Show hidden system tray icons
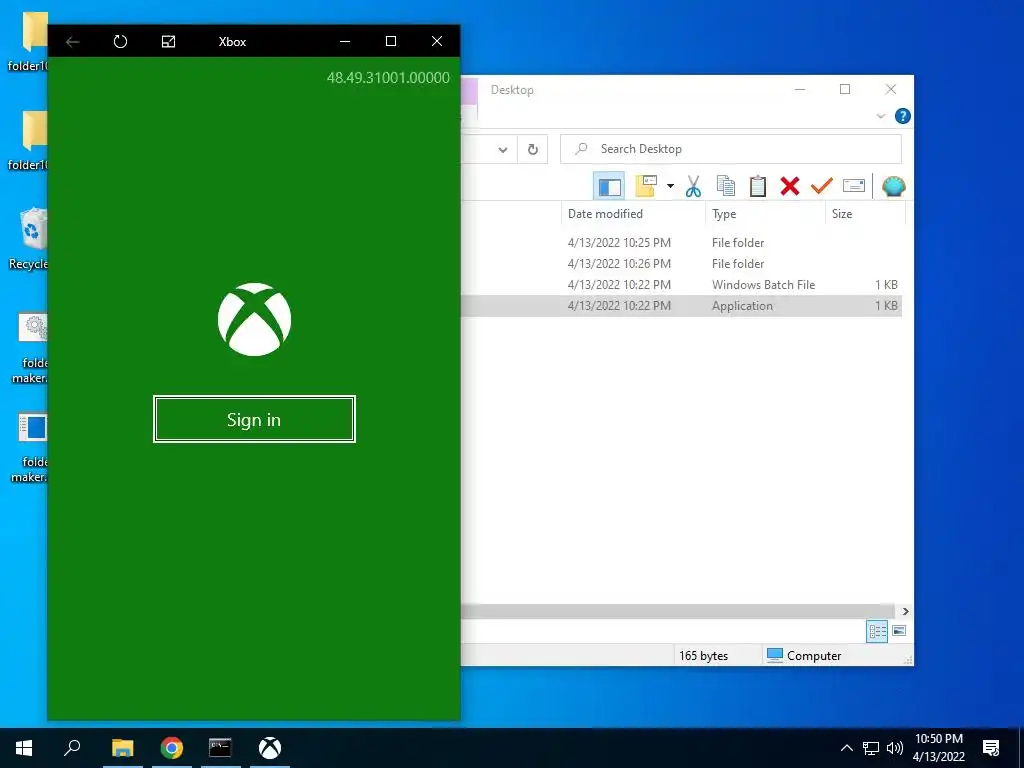Screen dimensions: 1024x768 846,748
